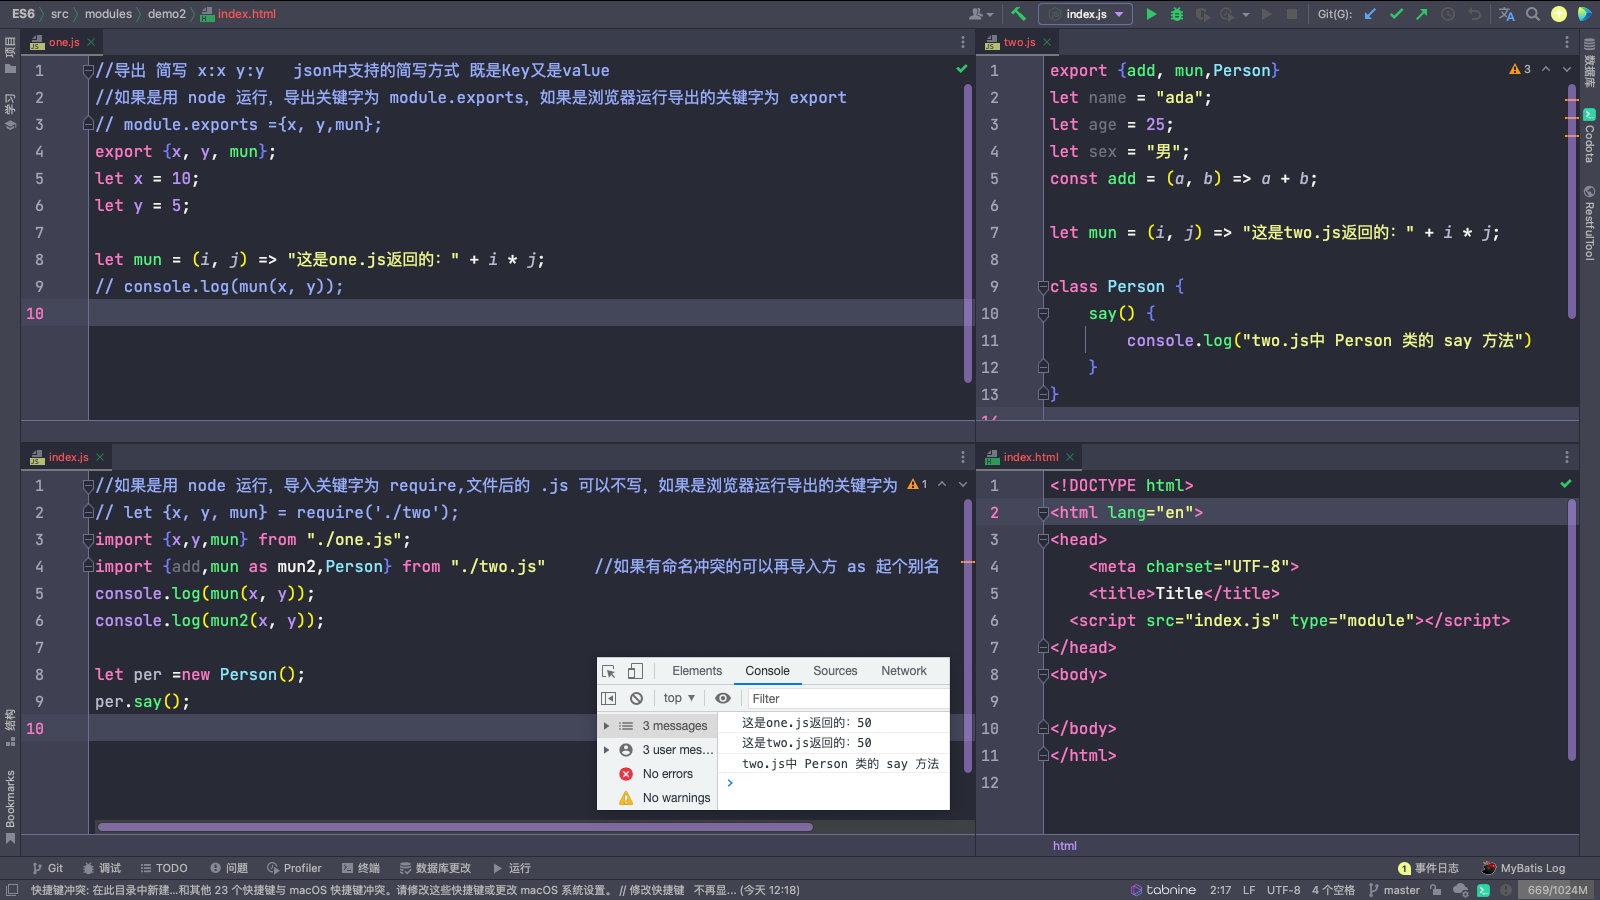Toggle the live expression eye icon

pyautogui.click(x=723, y=698)
